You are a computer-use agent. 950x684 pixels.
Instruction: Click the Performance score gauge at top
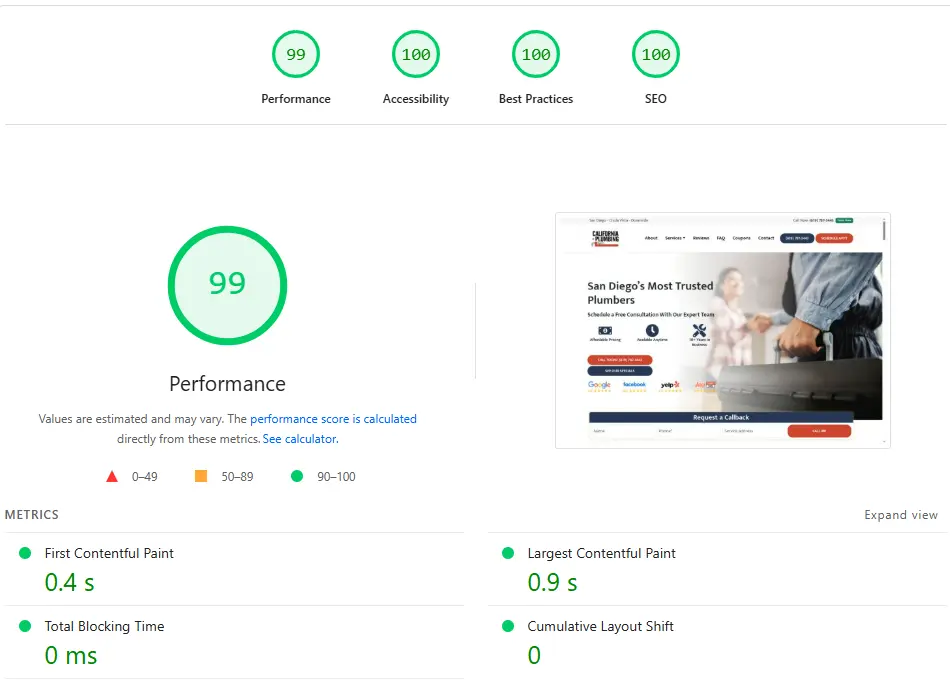point(296,55)
